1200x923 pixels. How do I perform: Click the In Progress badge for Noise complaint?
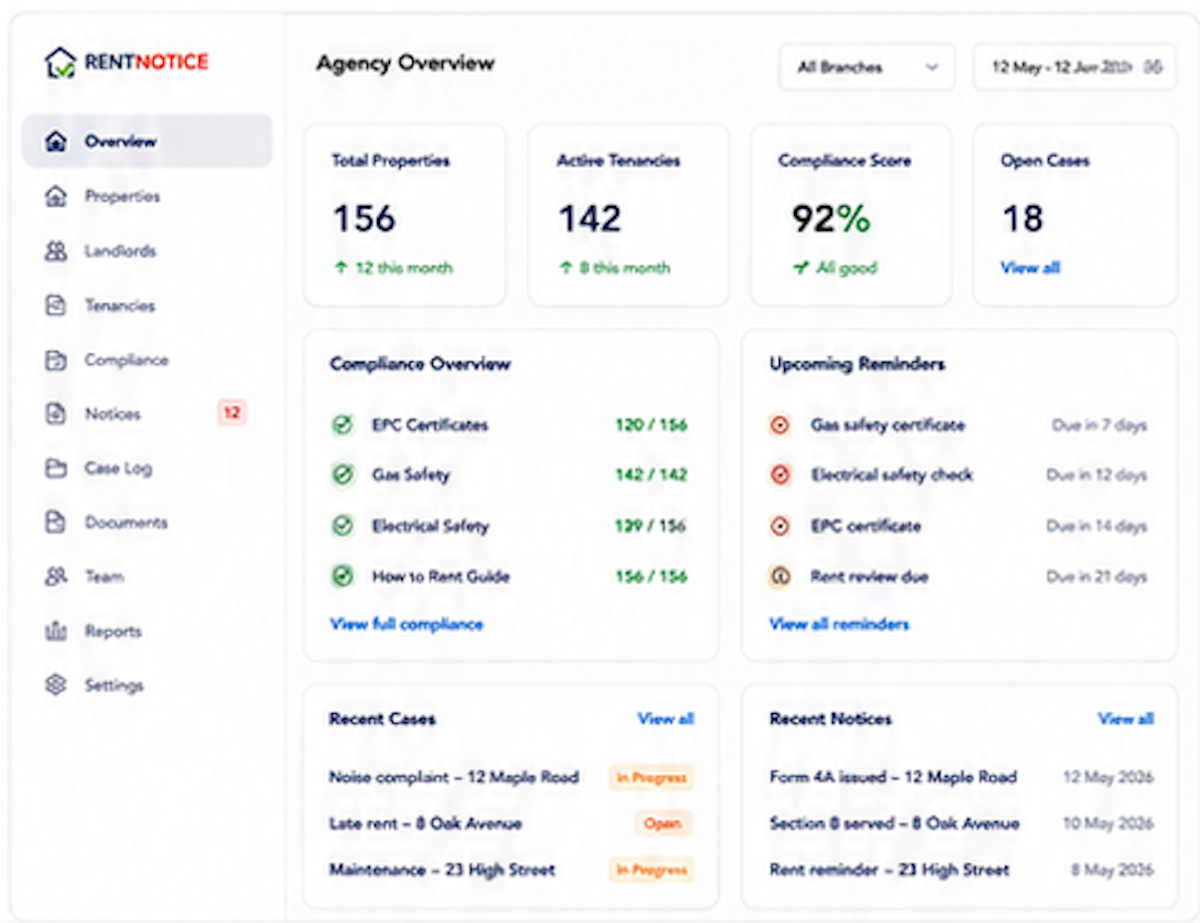tap(651, 777)
